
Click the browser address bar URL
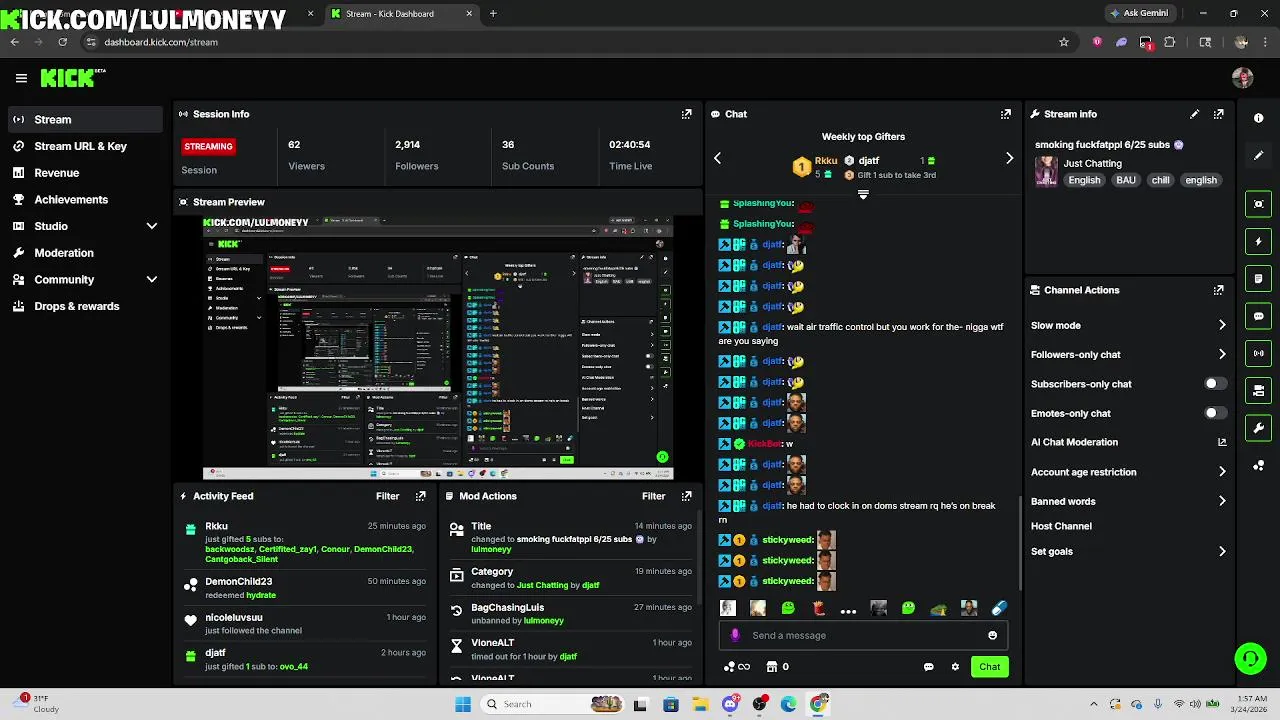[161, 42]
